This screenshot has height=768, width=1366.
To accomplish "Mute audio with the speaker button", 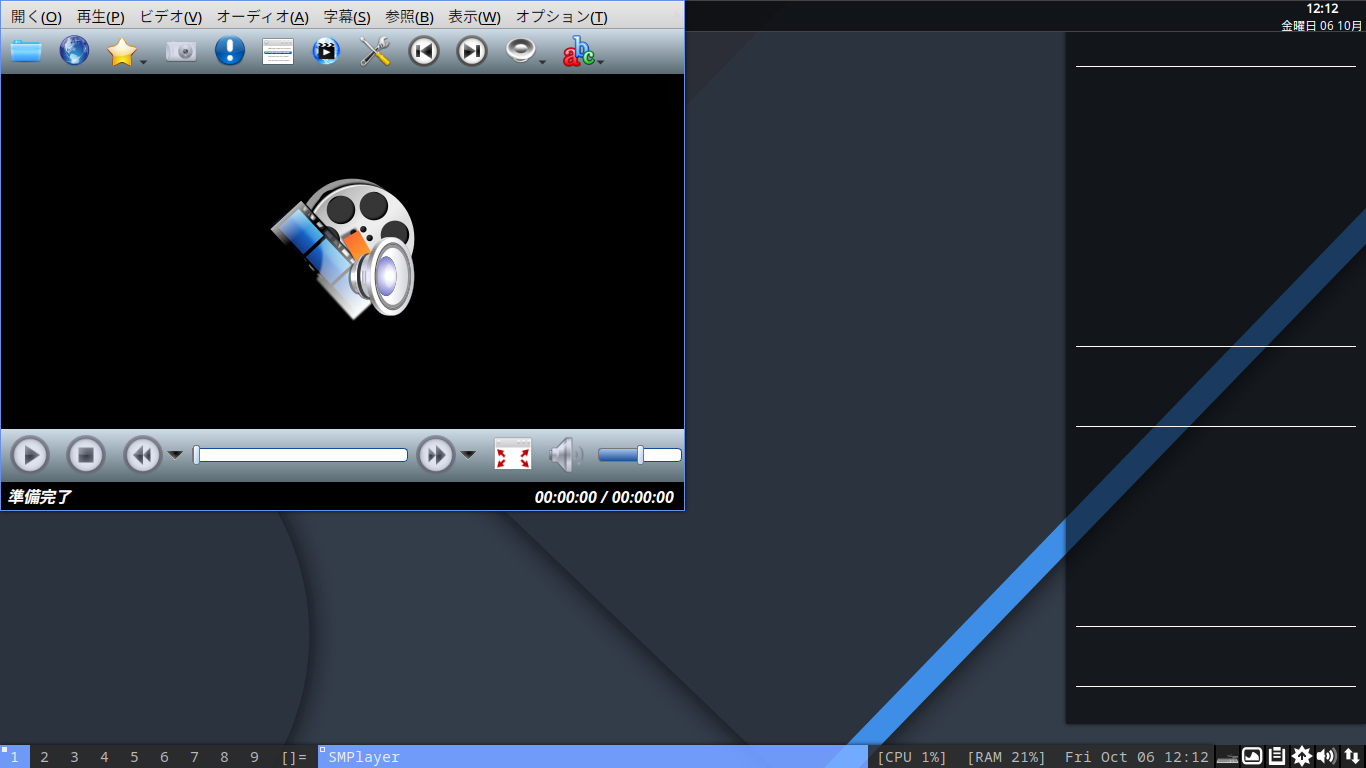I will pyautogui.click(x=566, y=455).
